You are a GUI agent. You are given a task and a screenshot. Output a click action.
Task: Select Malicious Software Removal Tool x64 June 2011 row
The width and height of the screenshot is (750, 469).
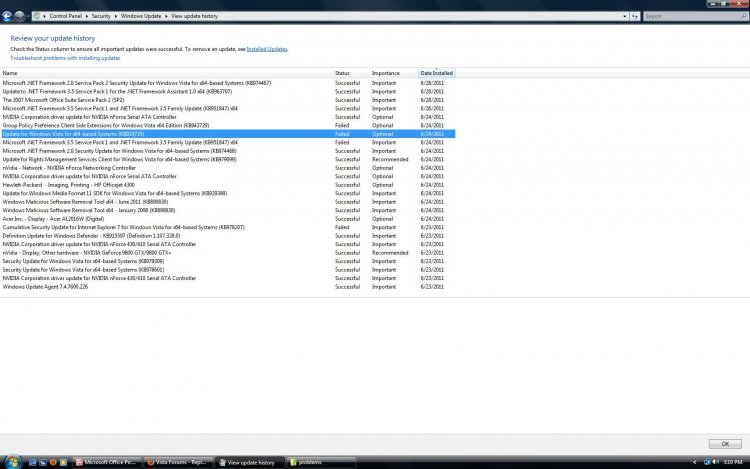[228, 202]
